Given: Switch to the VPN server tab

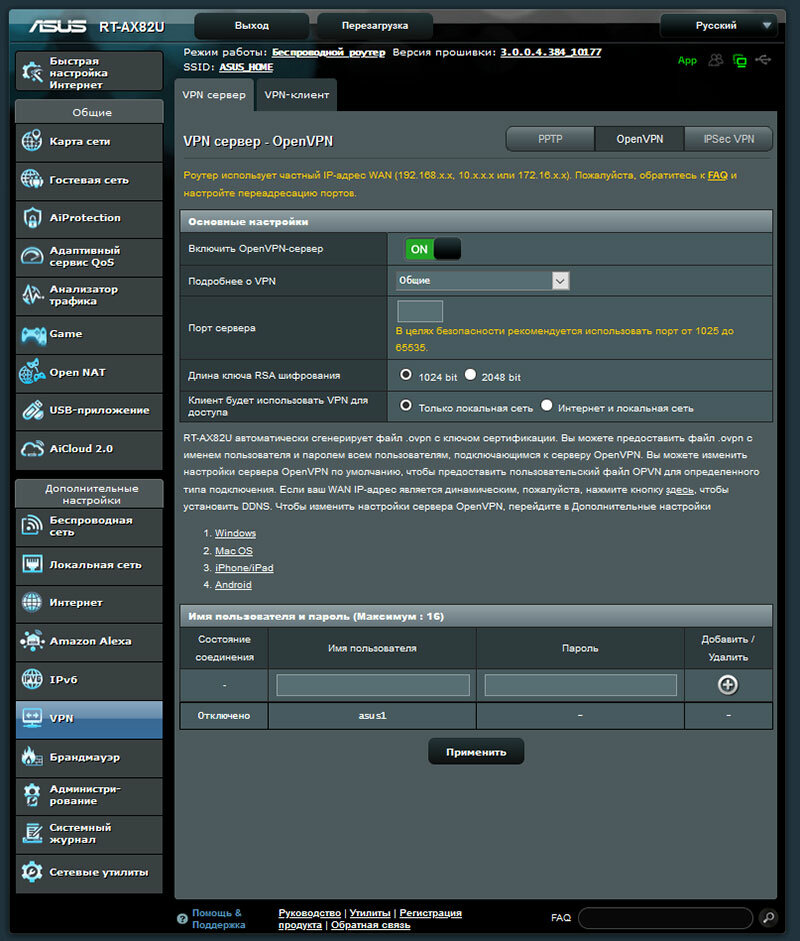Looking at the screenshot, I should click(214, 95).
